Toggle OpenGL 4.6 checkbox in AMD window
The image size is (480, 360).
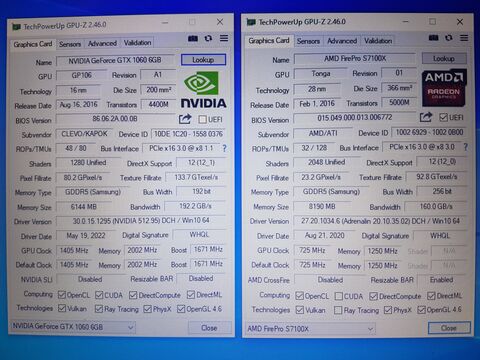click(x=421, y=310)
